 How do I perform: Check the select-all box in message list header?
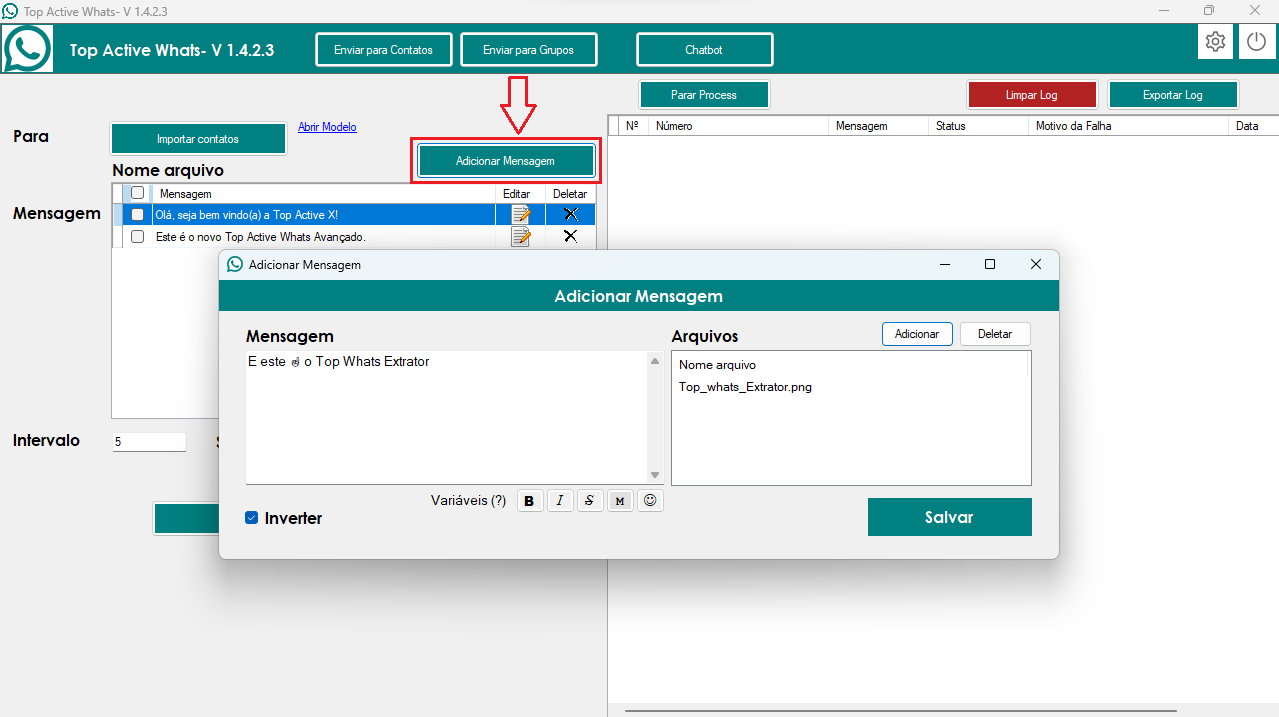[x=138, y=193]
